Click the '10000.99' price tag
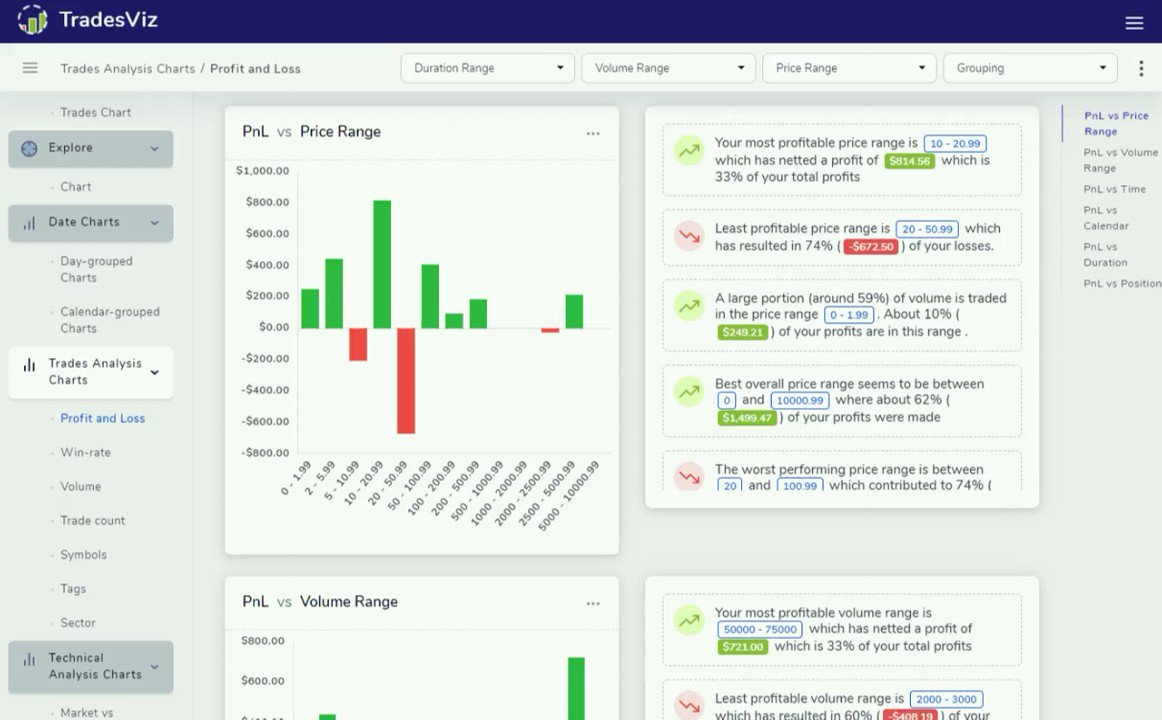Image resolution: width=1162 pixels, height=720 pixels. (800, 401)
